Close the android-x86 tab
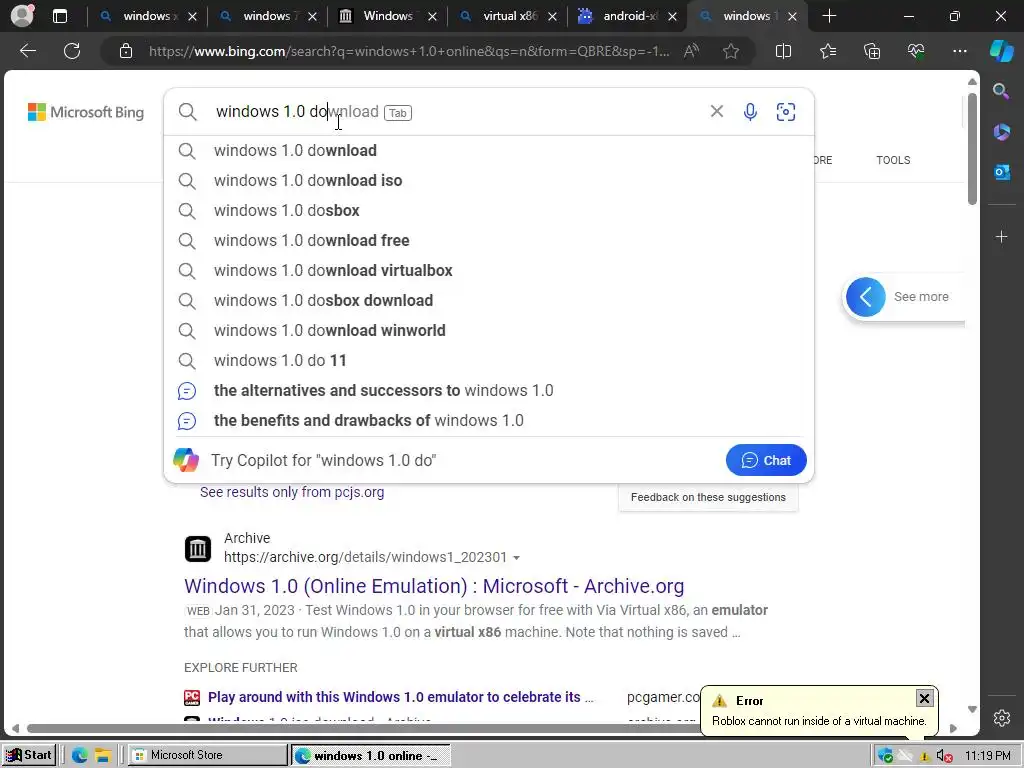The width and height of the screenshot is (1024, 768). pyautogui.click(x=673, y=16)
